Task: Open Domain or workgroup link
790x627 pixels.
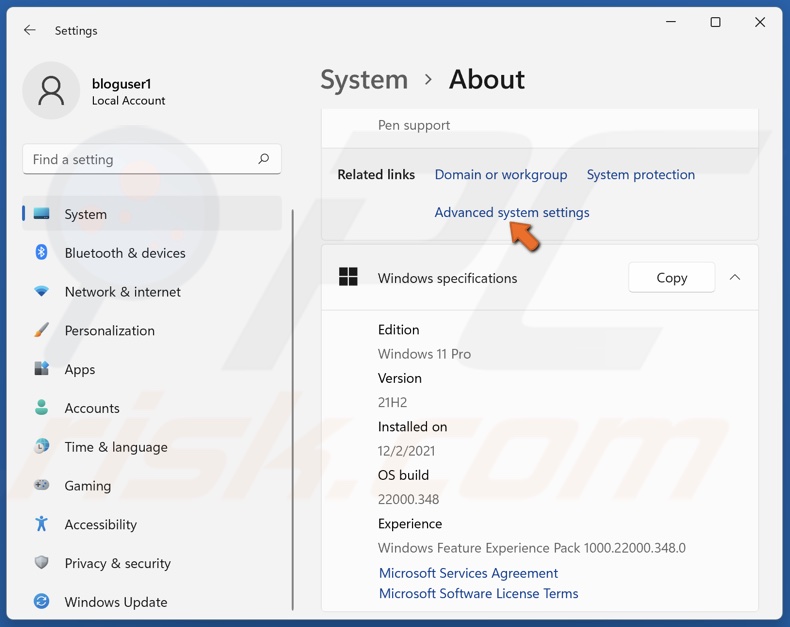Action: [x=501, y=174]
